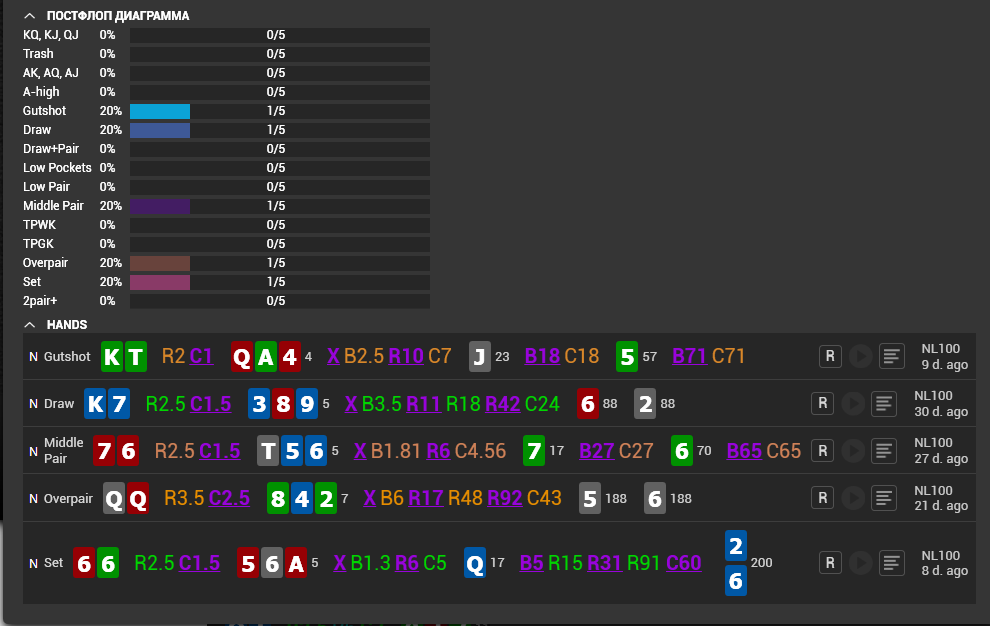Image resolution: width=990 pixels, height=626 pixels.
Task: Click the Overpair brown bar
Action: (x=160, y=263)
